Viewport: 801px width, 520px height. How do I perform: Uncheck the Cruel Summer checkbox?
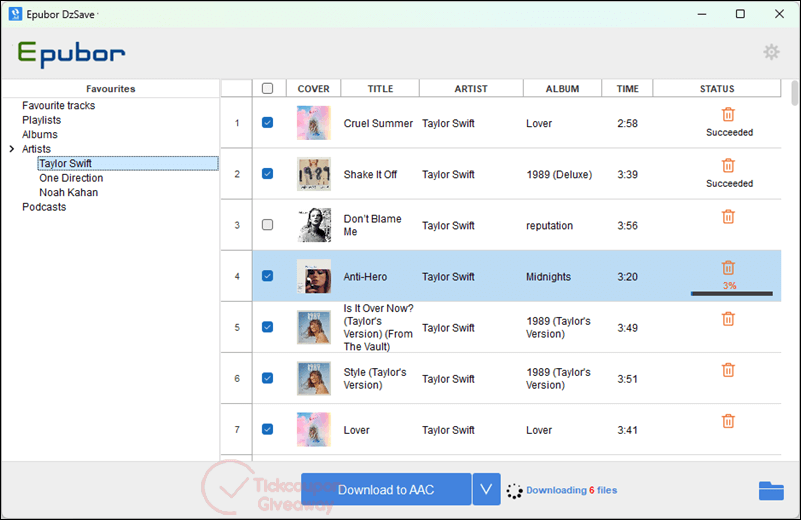tap(267, 123)
